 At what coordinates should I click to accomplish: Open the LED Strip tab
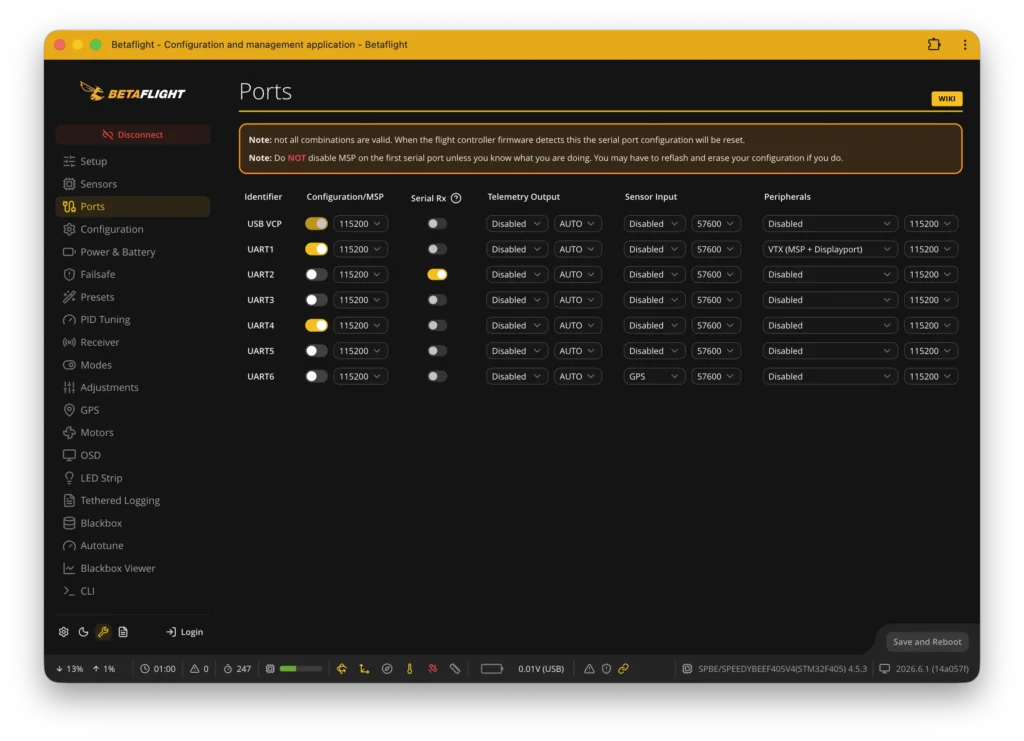(133, 478)
